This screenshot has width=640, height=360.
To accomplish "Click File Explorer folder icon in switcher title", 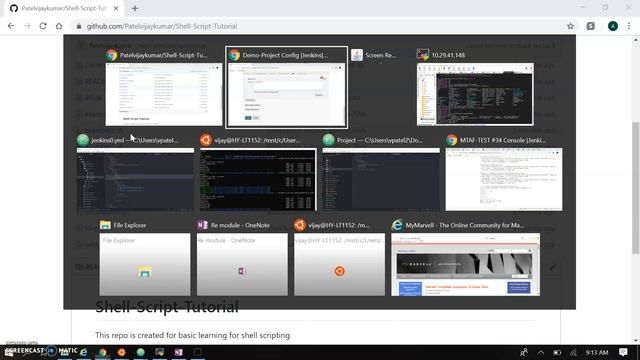I will pyautogui.click(x=105, y=225).
